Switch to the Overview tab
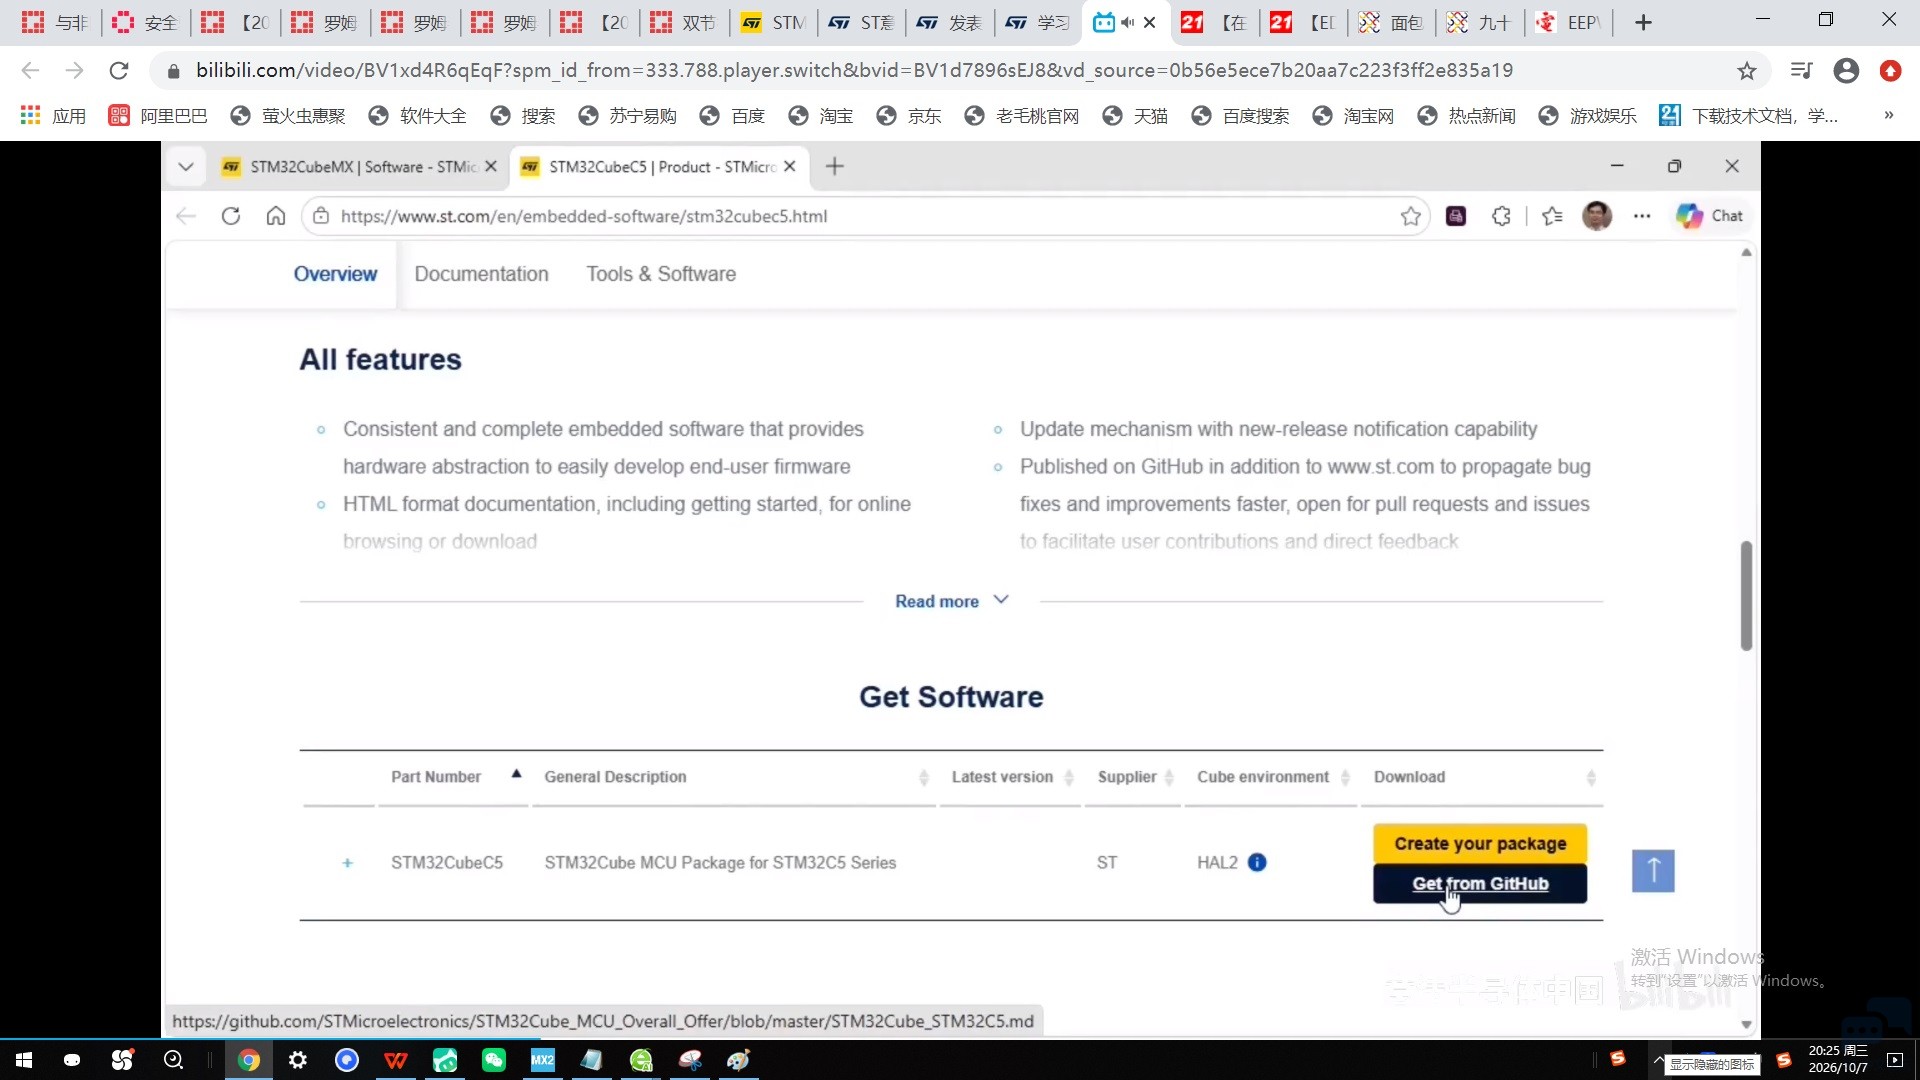This screenshot has width=1920, height=1080. (x=335, y=274)
